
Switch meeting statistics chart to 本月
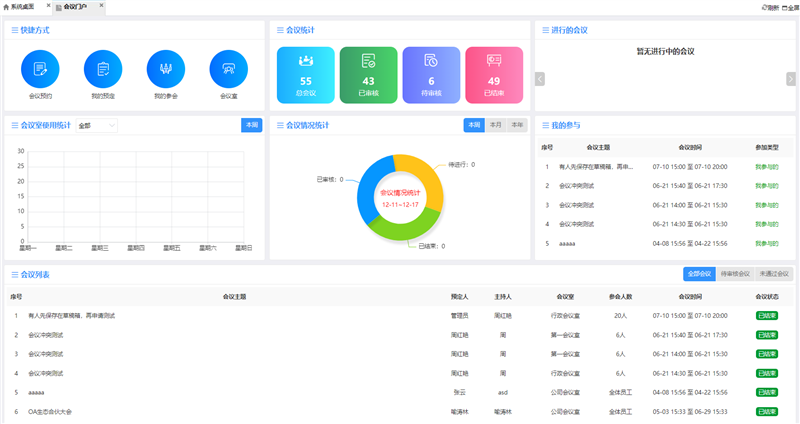pos(495,125)
